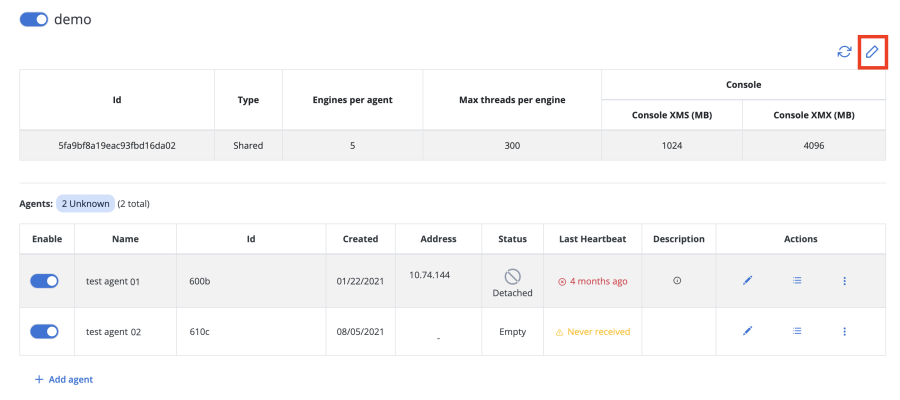900x400 pixels.
Task: Toggle the demo pool switch
Action: pyautogui.click(x=34, y=20)
